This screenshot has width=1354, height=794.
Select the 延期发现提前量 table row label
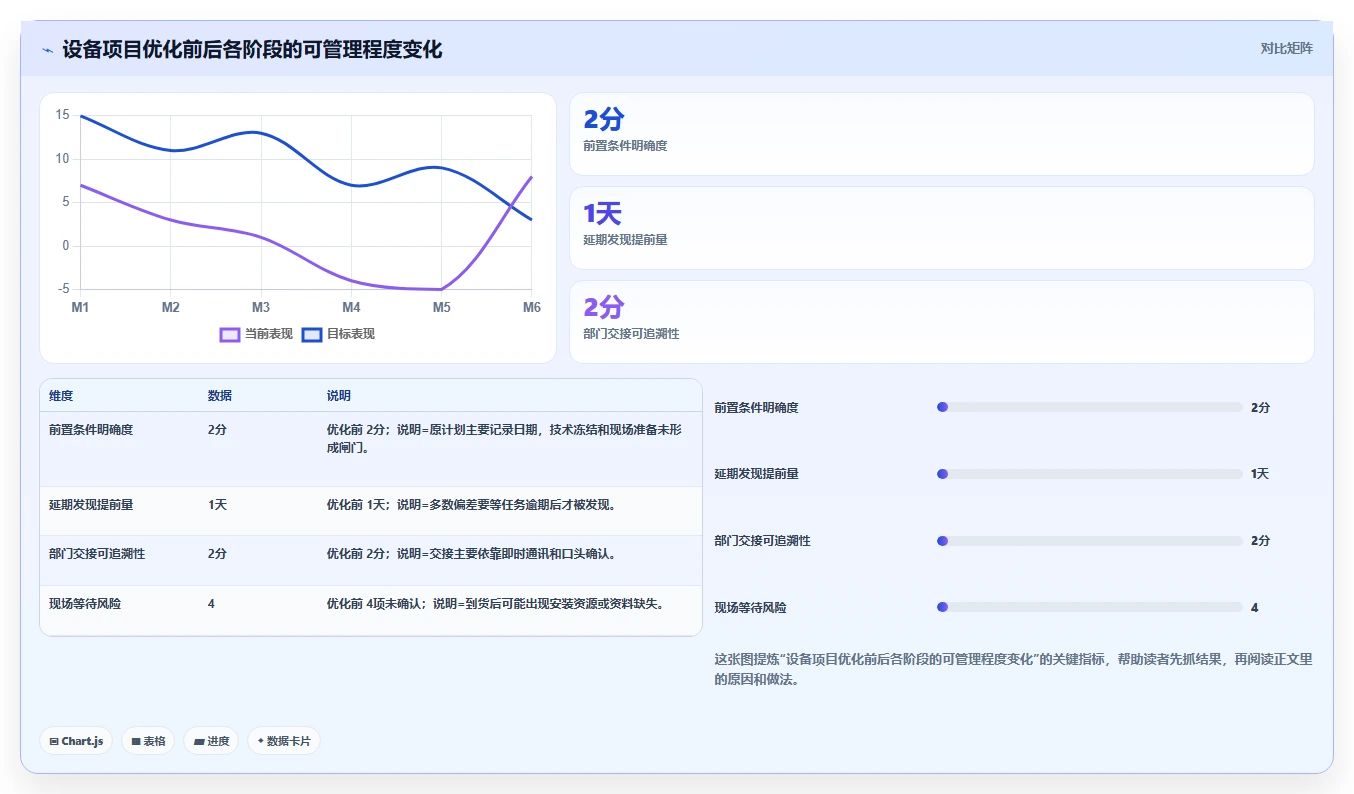91,505
